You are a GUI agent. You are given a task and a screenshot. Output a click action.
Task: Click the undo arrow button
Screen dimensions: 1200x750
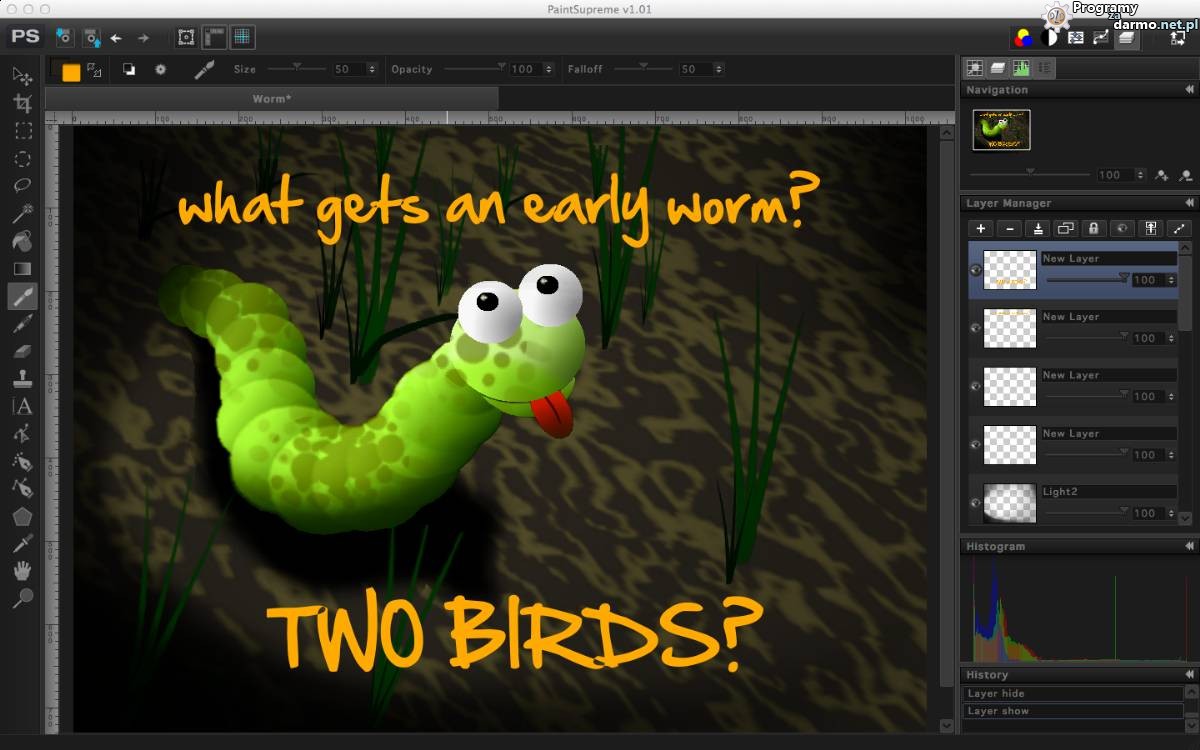pos(116,38)
